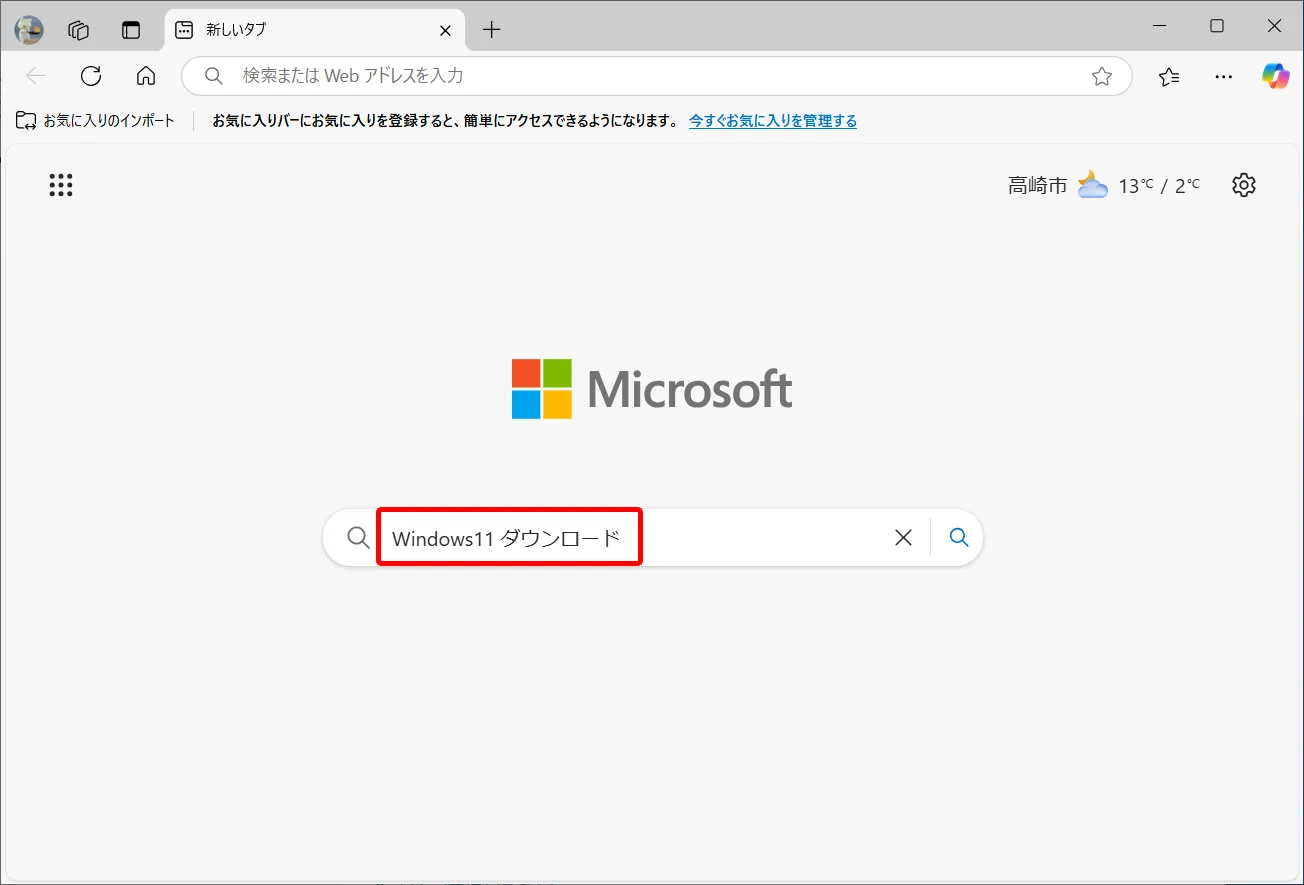This screenshot has width=1304, height=885.
Task: Open Settings and more menu
Action: coord(1223,76)
